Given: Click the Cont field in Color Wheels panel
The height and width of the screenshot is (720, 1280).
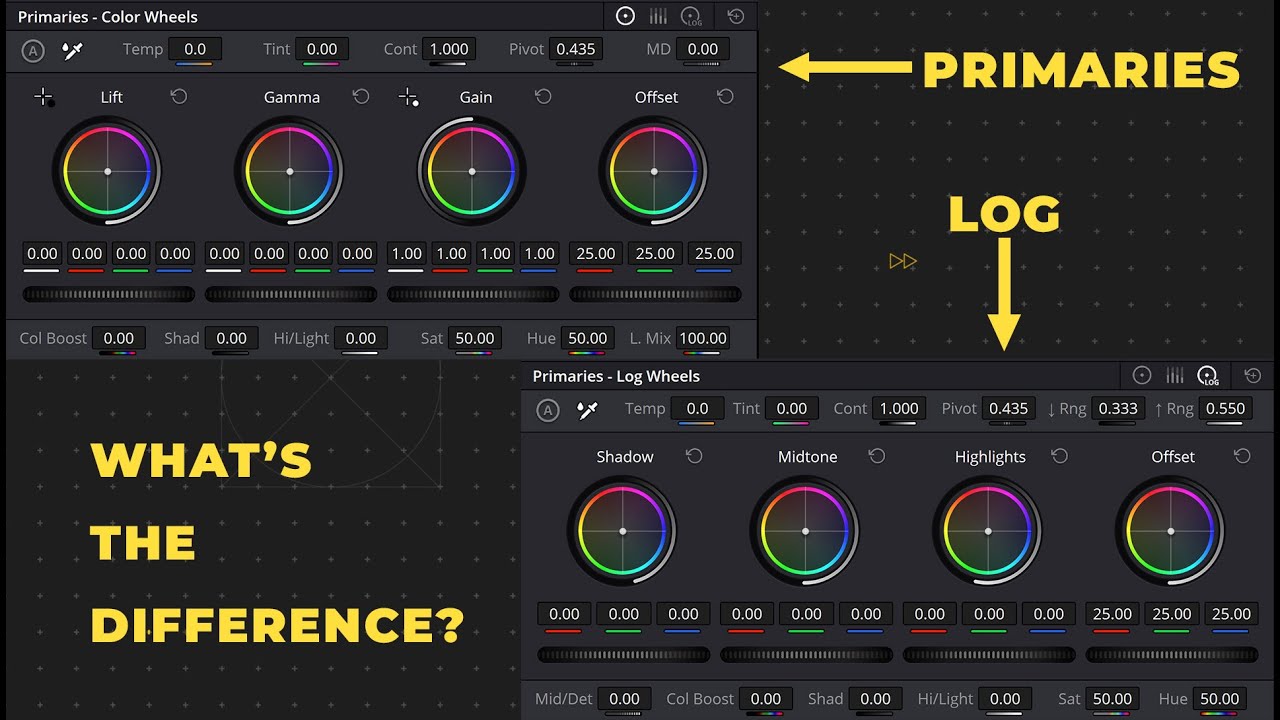Looking at the screenshot, I should pyautogui.click(x=449, y=49).
